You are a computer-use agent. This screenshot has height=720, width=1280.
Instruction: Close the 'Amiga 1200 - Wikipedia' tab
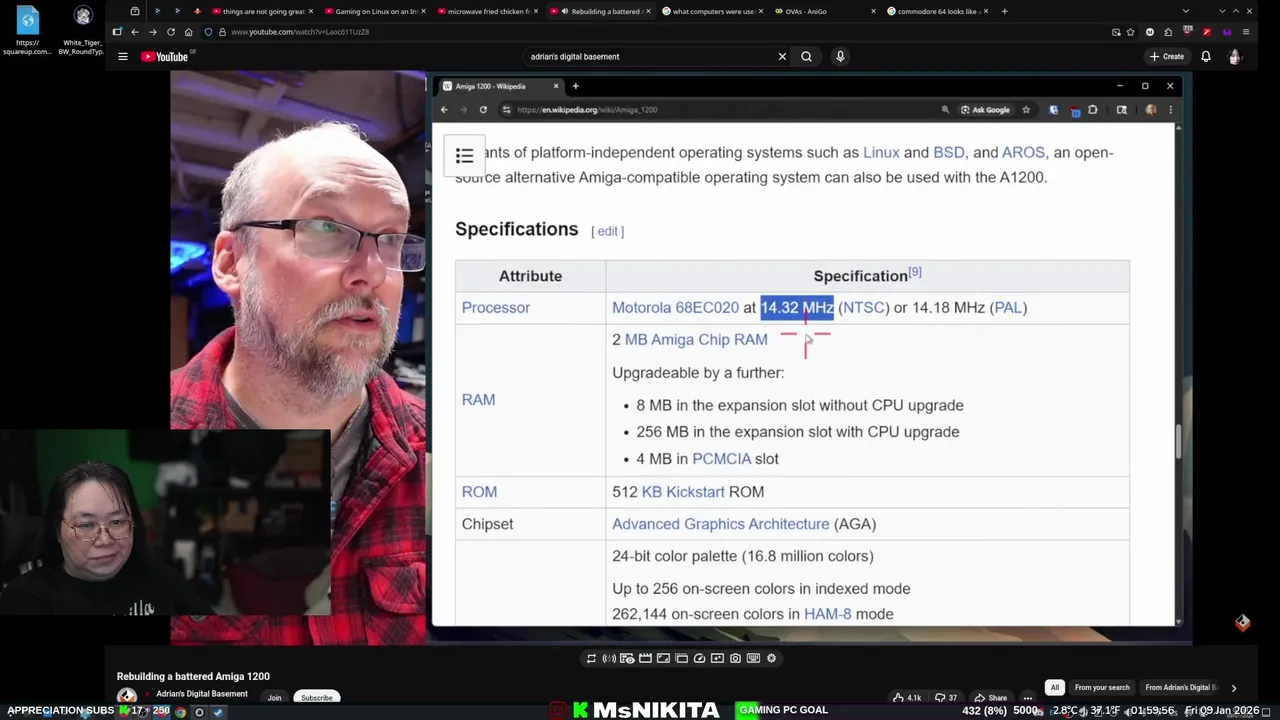(x=556, y=86)
